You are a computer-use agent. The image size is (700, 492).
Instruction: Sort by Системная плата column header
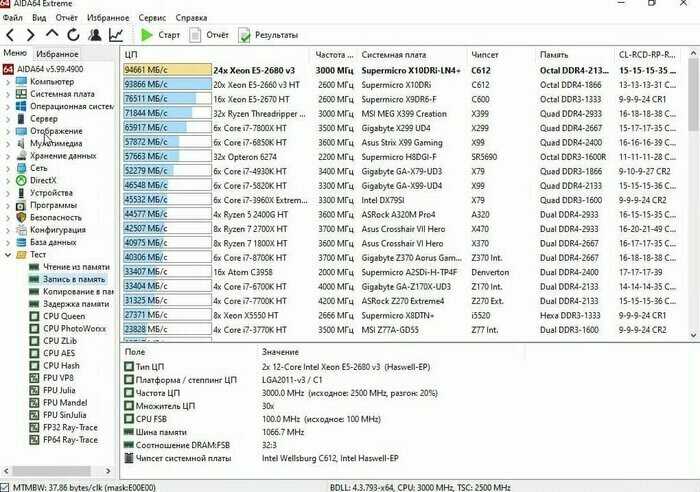click(412, 54)
